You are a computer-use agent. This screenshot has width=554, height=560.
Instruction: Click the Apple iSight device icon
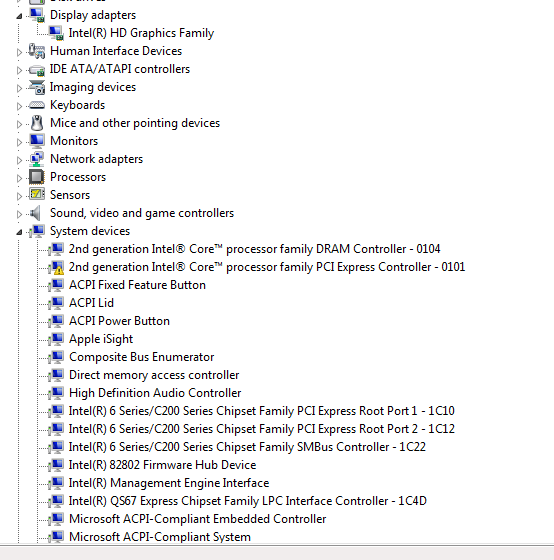(56, 339)
